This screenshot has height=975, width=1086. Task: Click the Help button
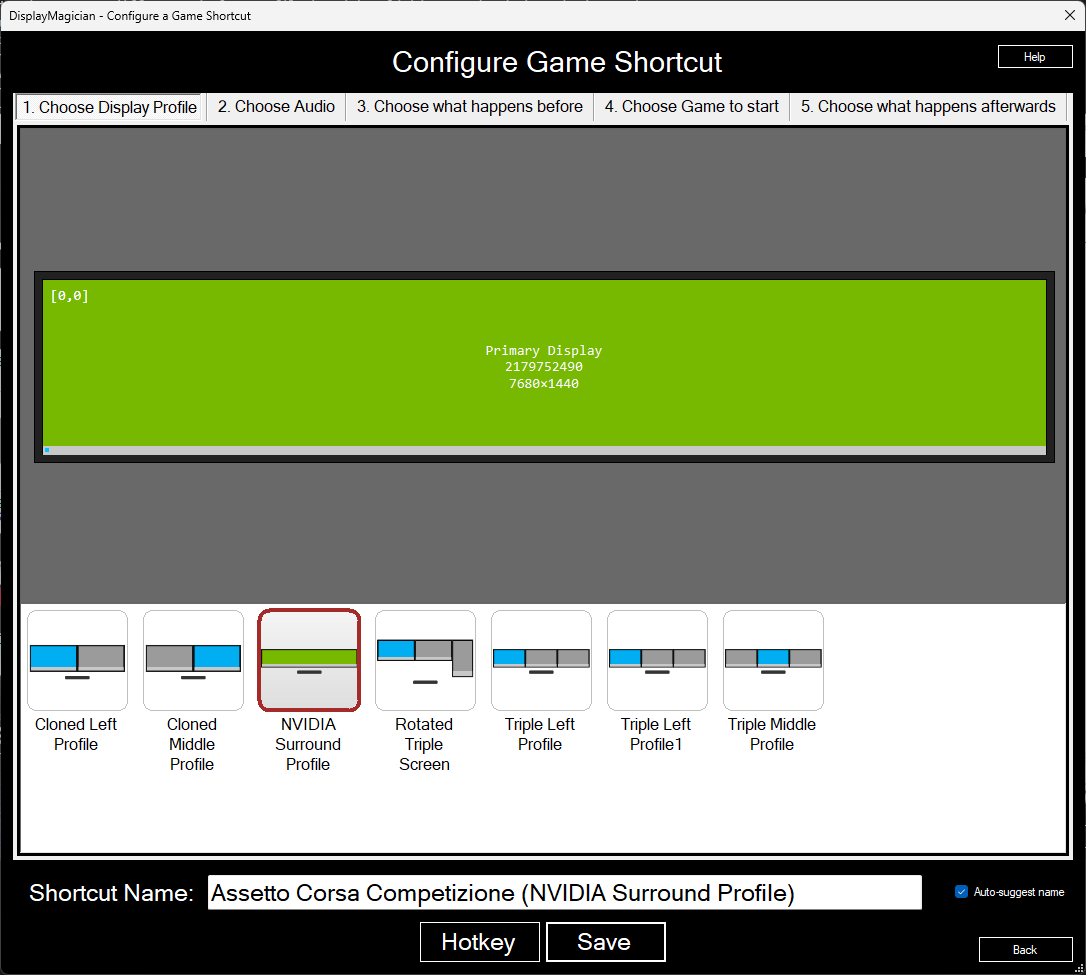coord(1035,57)
